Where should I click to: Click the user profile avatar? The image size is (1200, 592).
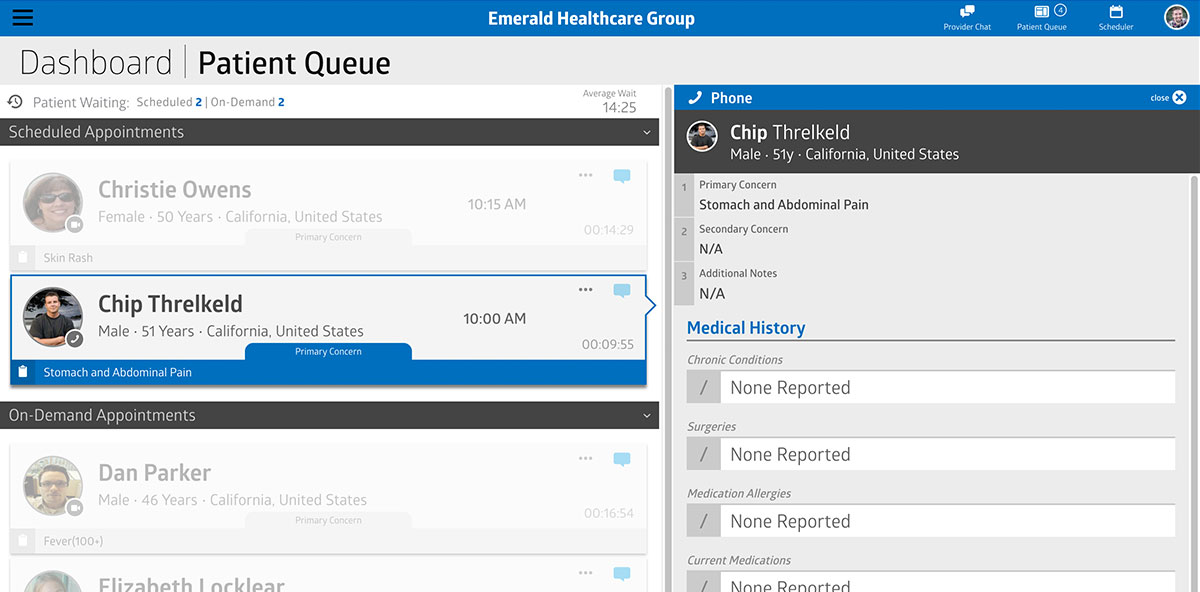click(x=1176, y=17)
